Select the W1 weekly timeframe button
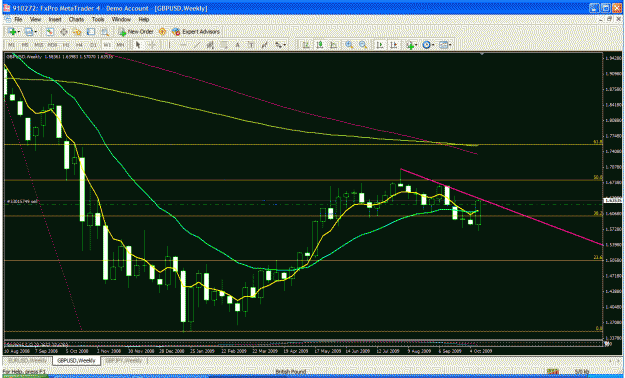Screen dimensions: 625x378 107,45
